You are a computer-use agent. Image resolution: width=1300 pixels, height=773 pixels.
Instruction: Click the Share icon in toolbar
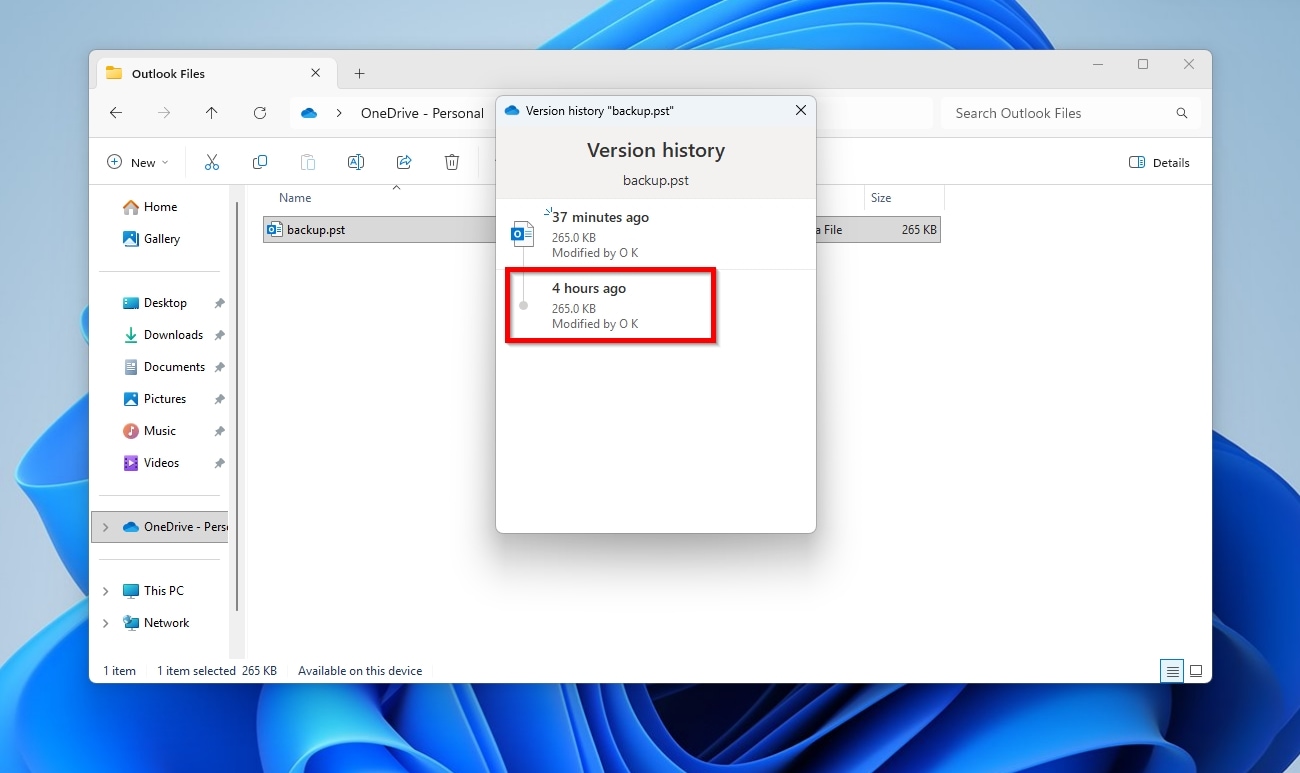point(404,162)
